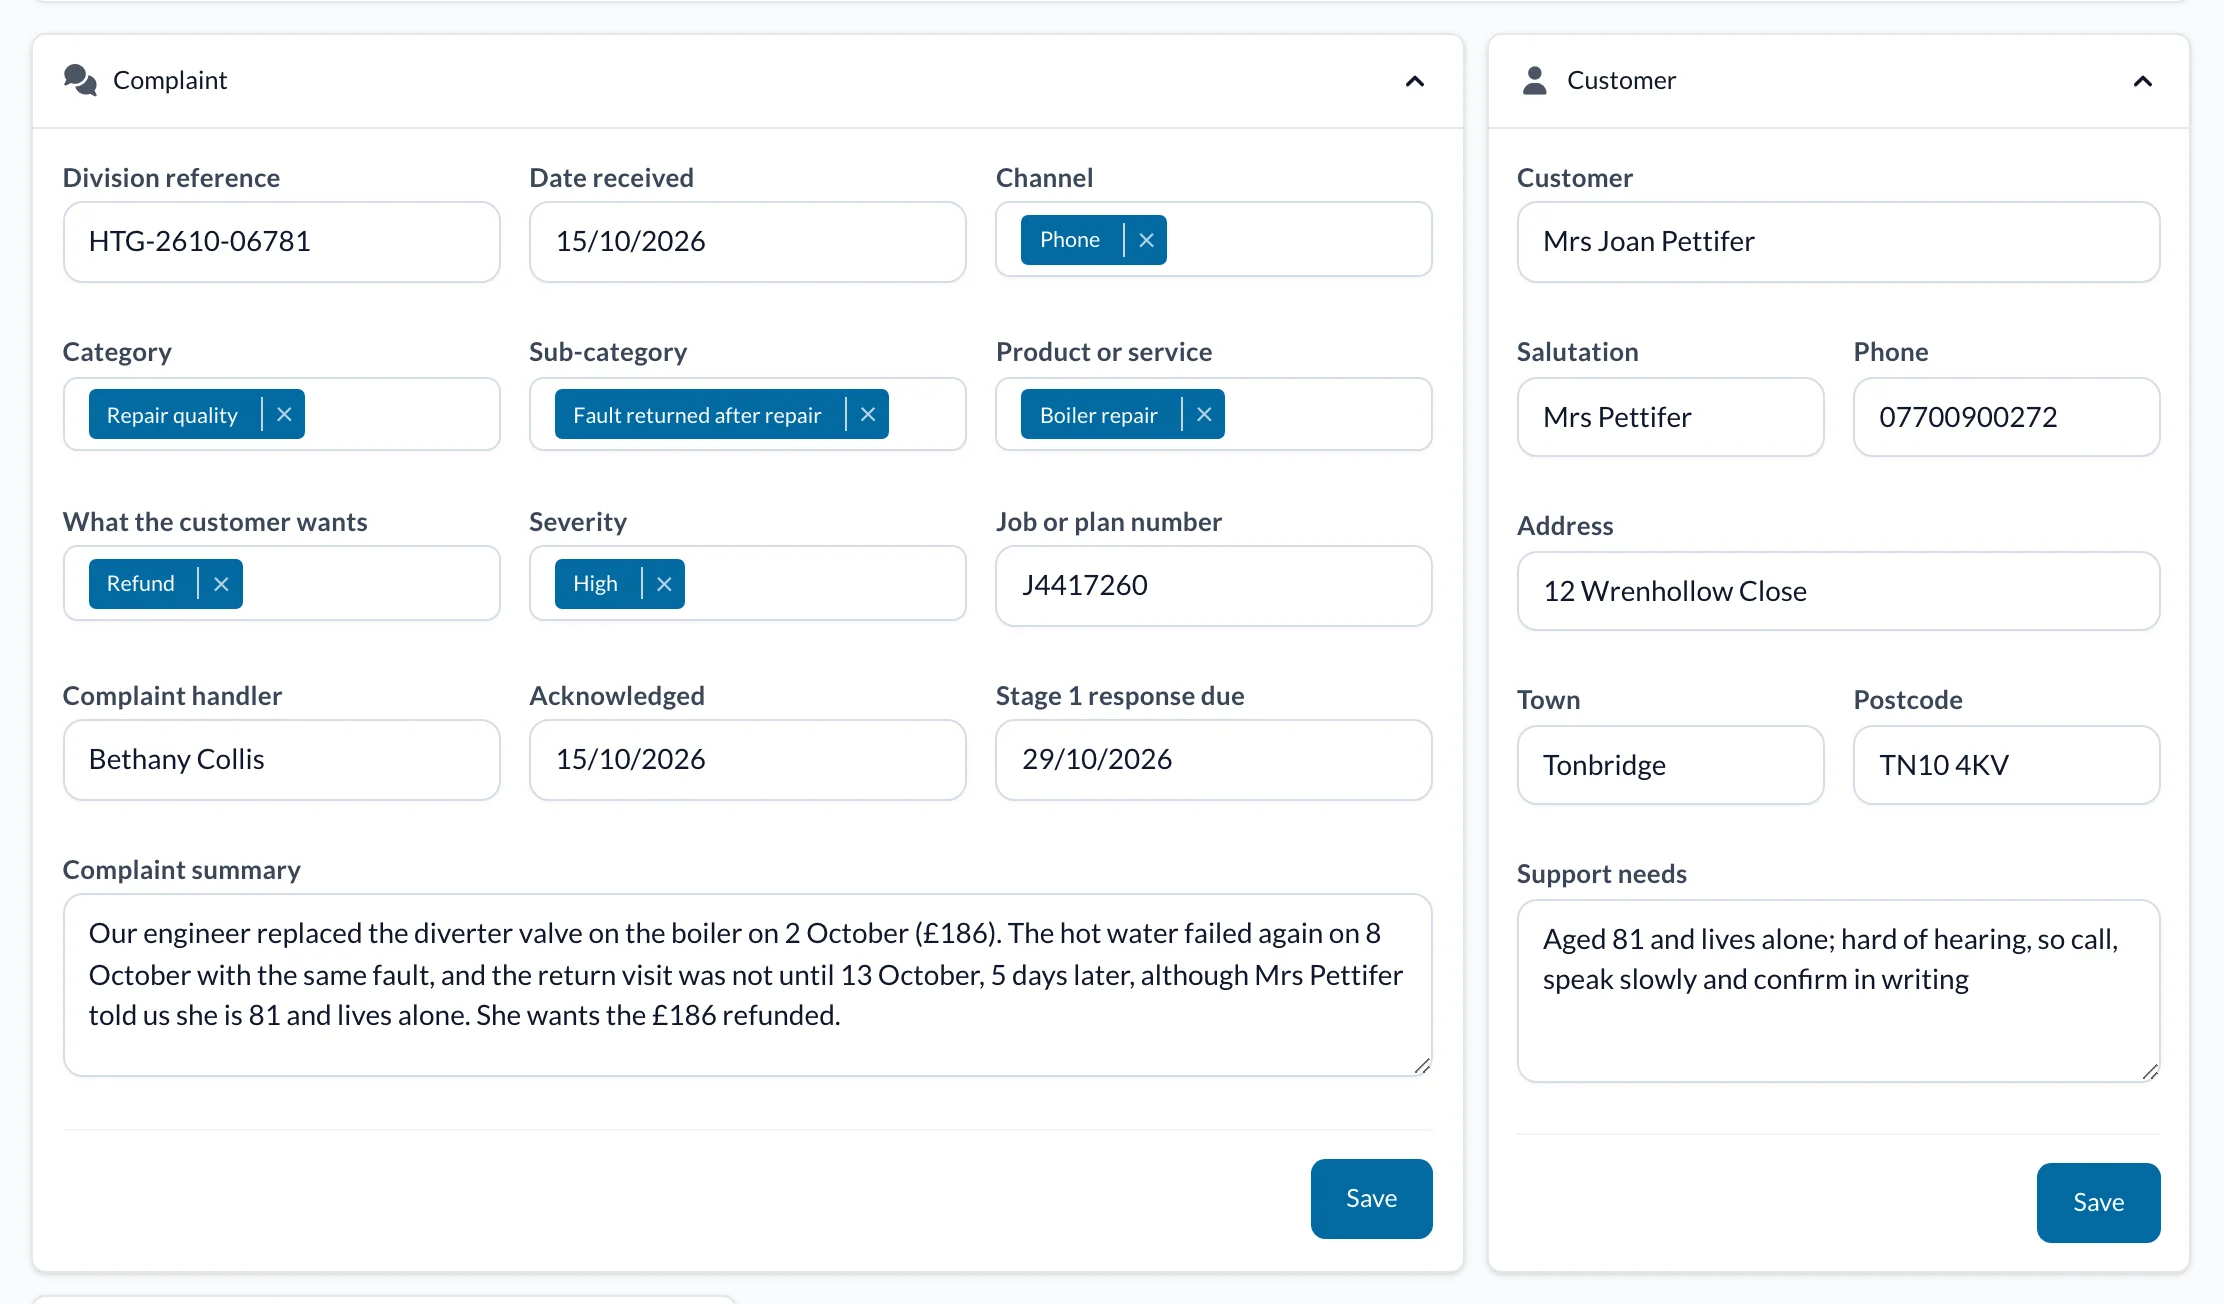
Task: Edit the Address field
Action: point(1838,591)
